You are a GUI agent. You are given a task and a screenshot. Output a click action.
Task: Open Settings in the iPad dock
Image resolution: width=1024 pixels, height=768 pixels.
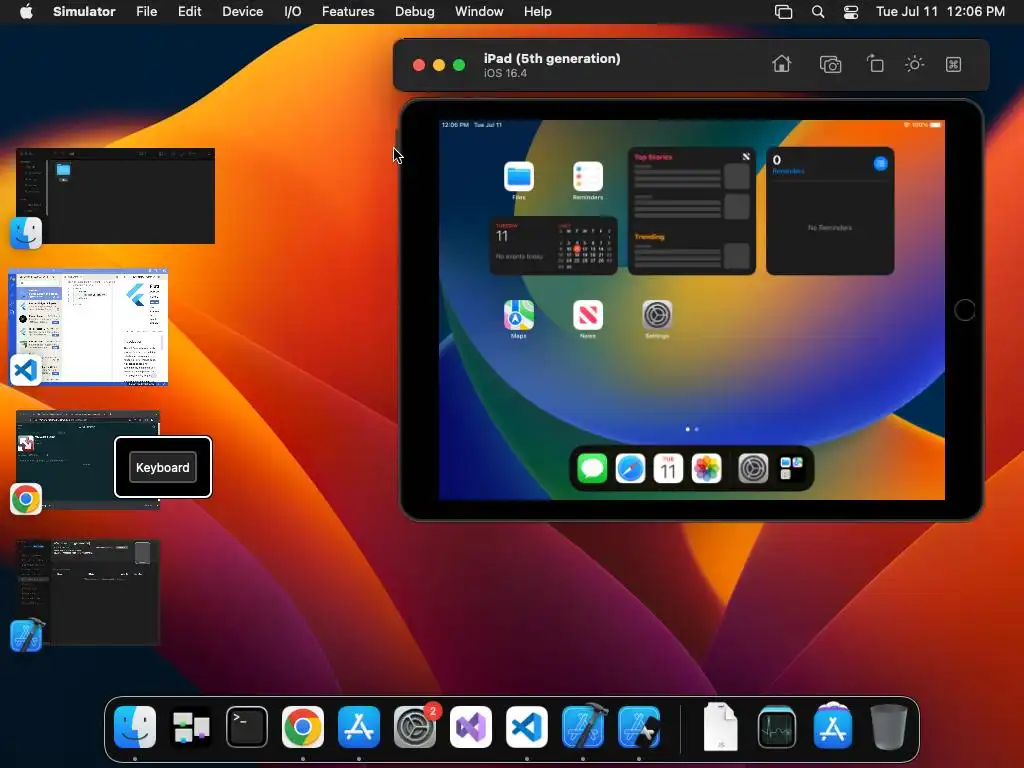753,468
